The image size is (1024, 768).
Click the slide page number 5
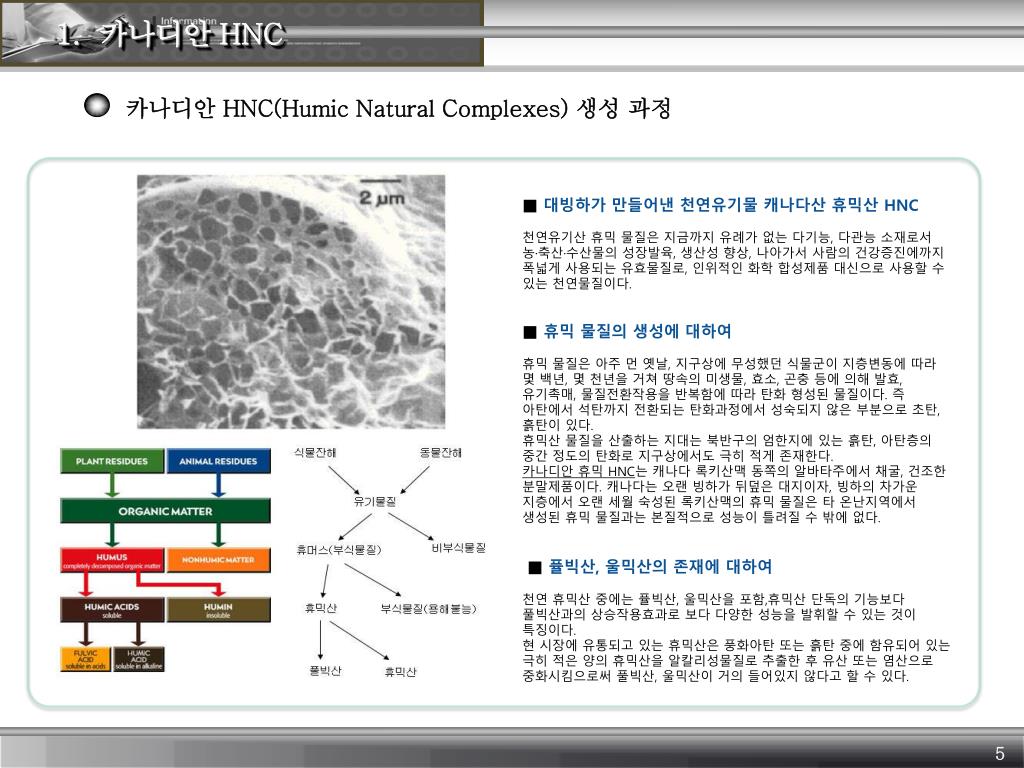click(1000, 753)
